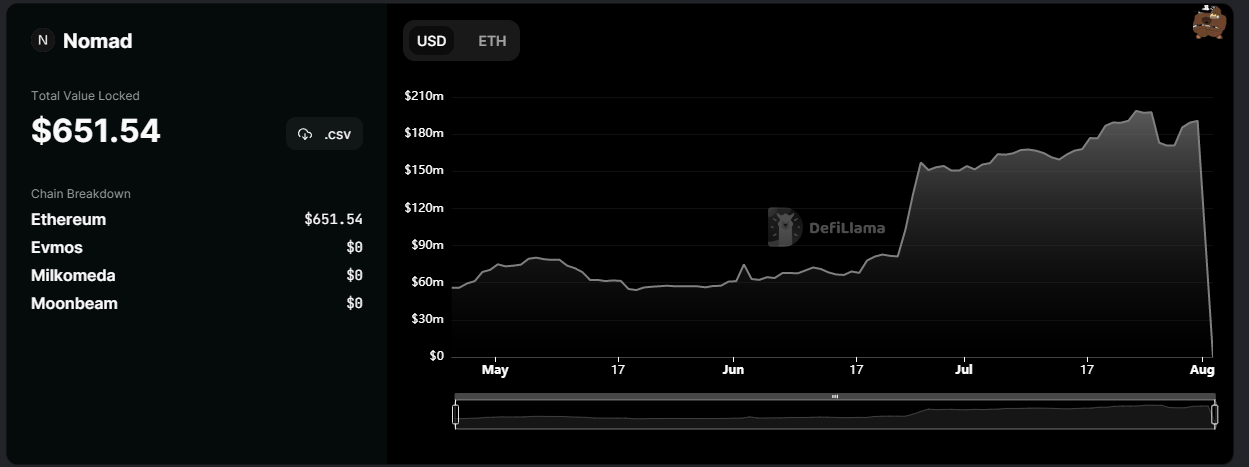
Task: Click the Chain Breakdown heading
Action: pyautogui.click(x=81, y=194)
